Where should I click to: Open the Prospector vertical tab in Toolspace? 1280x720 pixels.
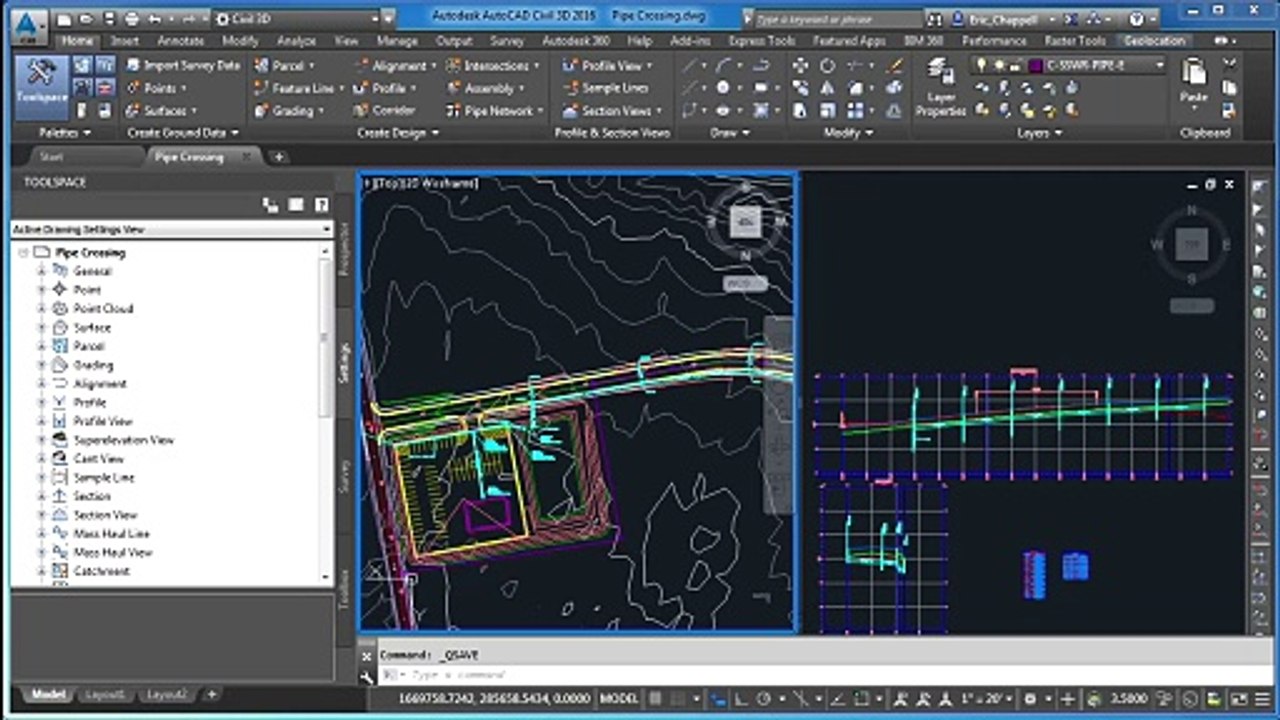[345, 250]
